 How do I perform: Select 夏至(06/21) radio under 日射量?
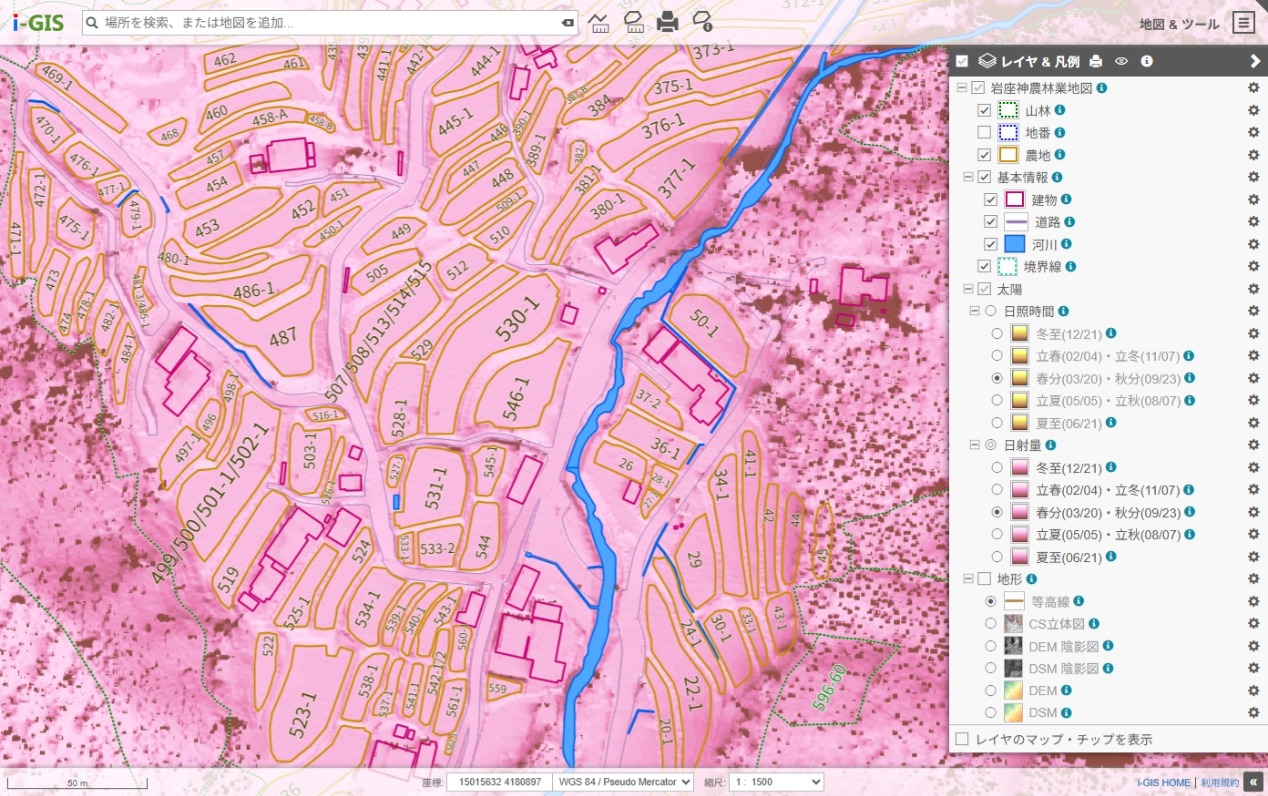(x=997, y=557)
